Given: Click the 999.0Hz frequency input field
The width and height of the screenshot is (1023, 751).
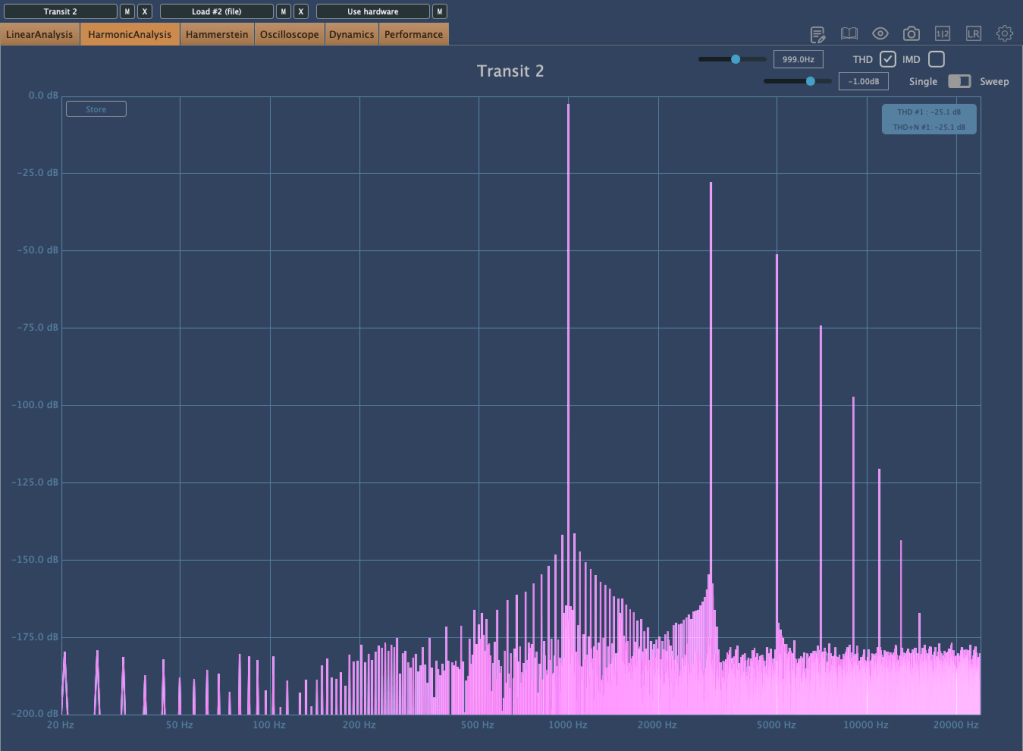Looking at the screenshot, I should [x=798, y=60].
